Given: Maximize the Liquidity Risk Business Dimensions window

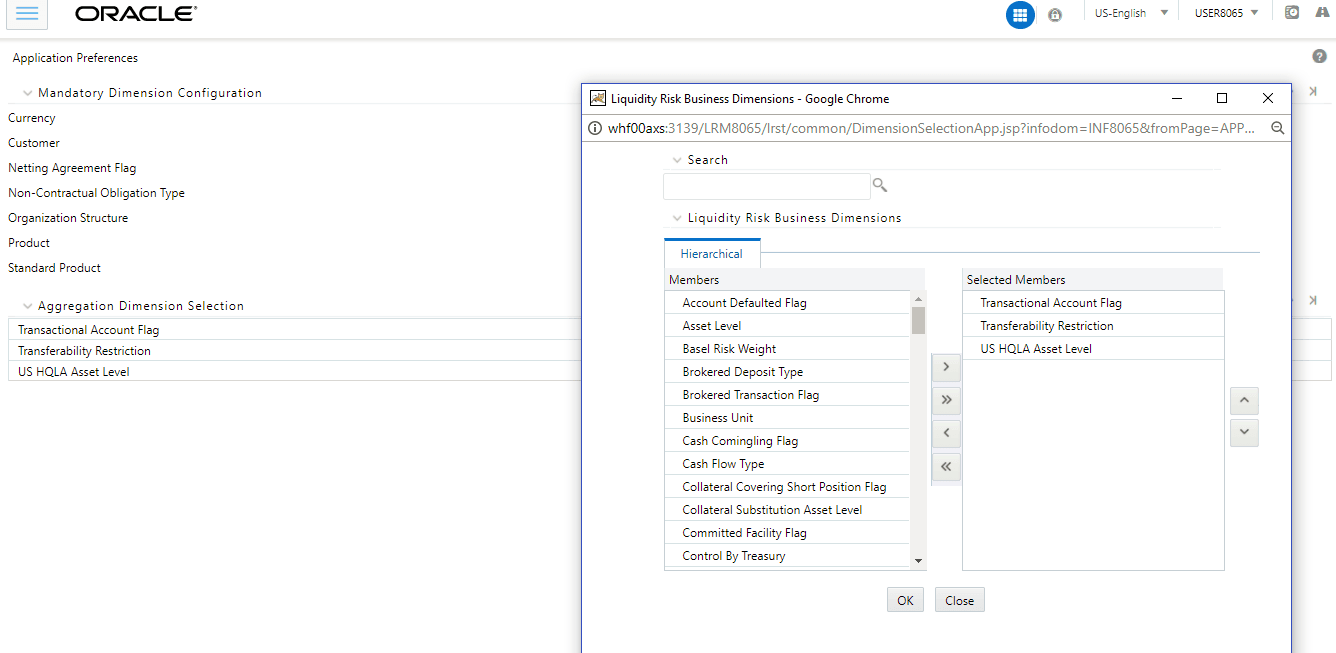Looking at the screenshot, I should [1221, 98].
